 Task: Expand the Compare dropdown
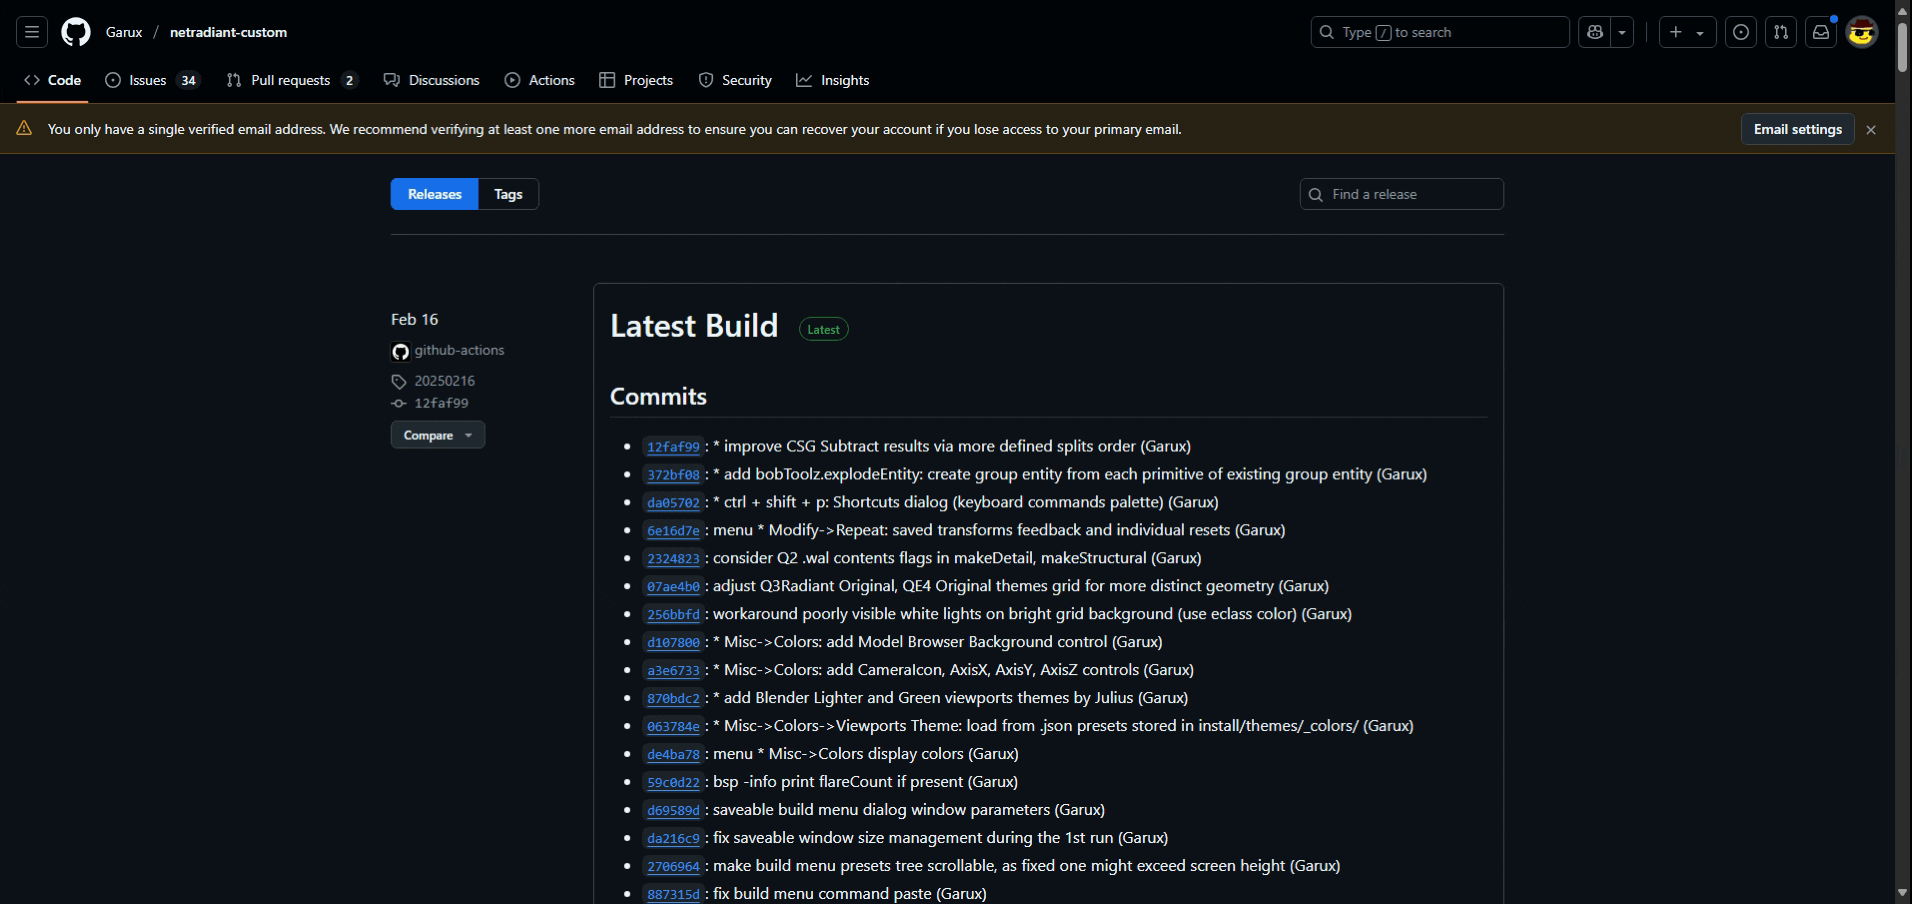click(x=437, y=435)
